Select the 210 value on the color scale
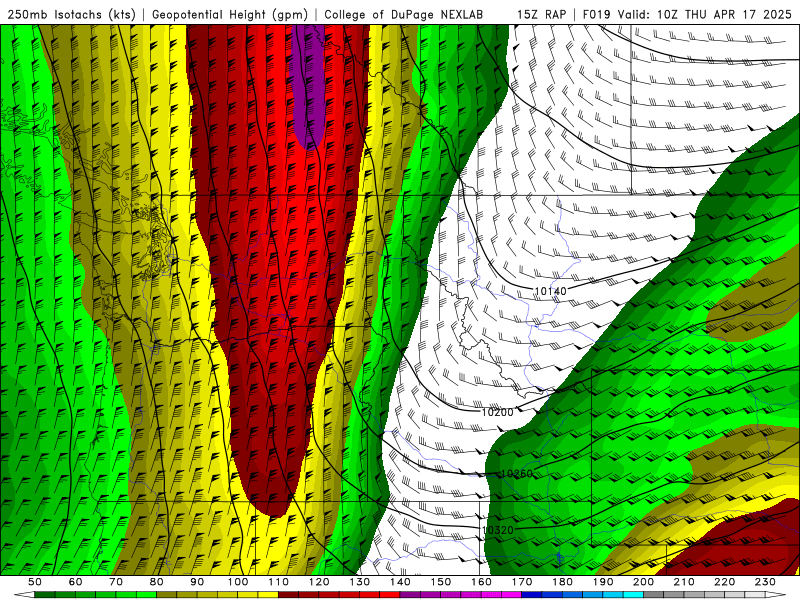800x600 pixels. point(684,582)
